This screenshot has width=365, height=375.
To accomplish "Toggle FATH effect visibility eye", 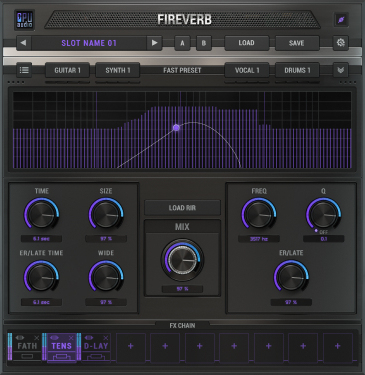I will [x=20, y=338].
